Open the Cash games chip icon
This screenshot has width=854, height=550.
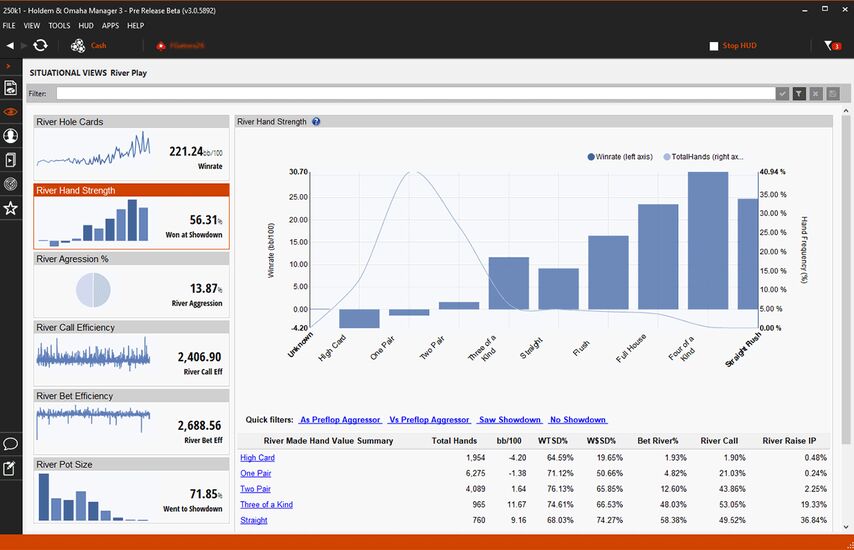coord(78,45)
